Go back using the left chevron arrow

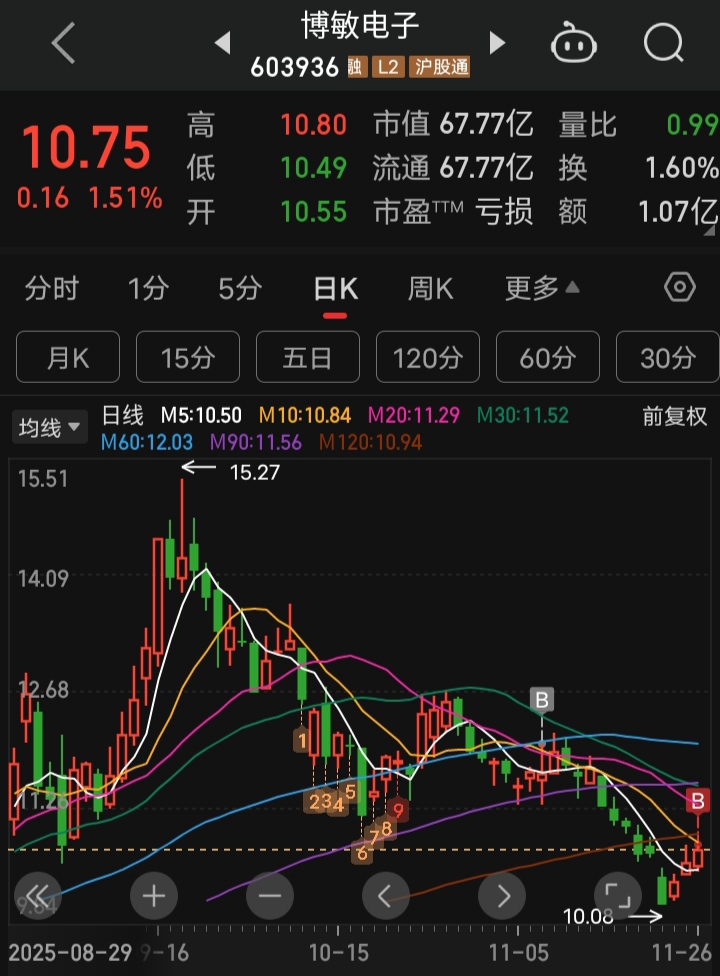click(63, 43)
